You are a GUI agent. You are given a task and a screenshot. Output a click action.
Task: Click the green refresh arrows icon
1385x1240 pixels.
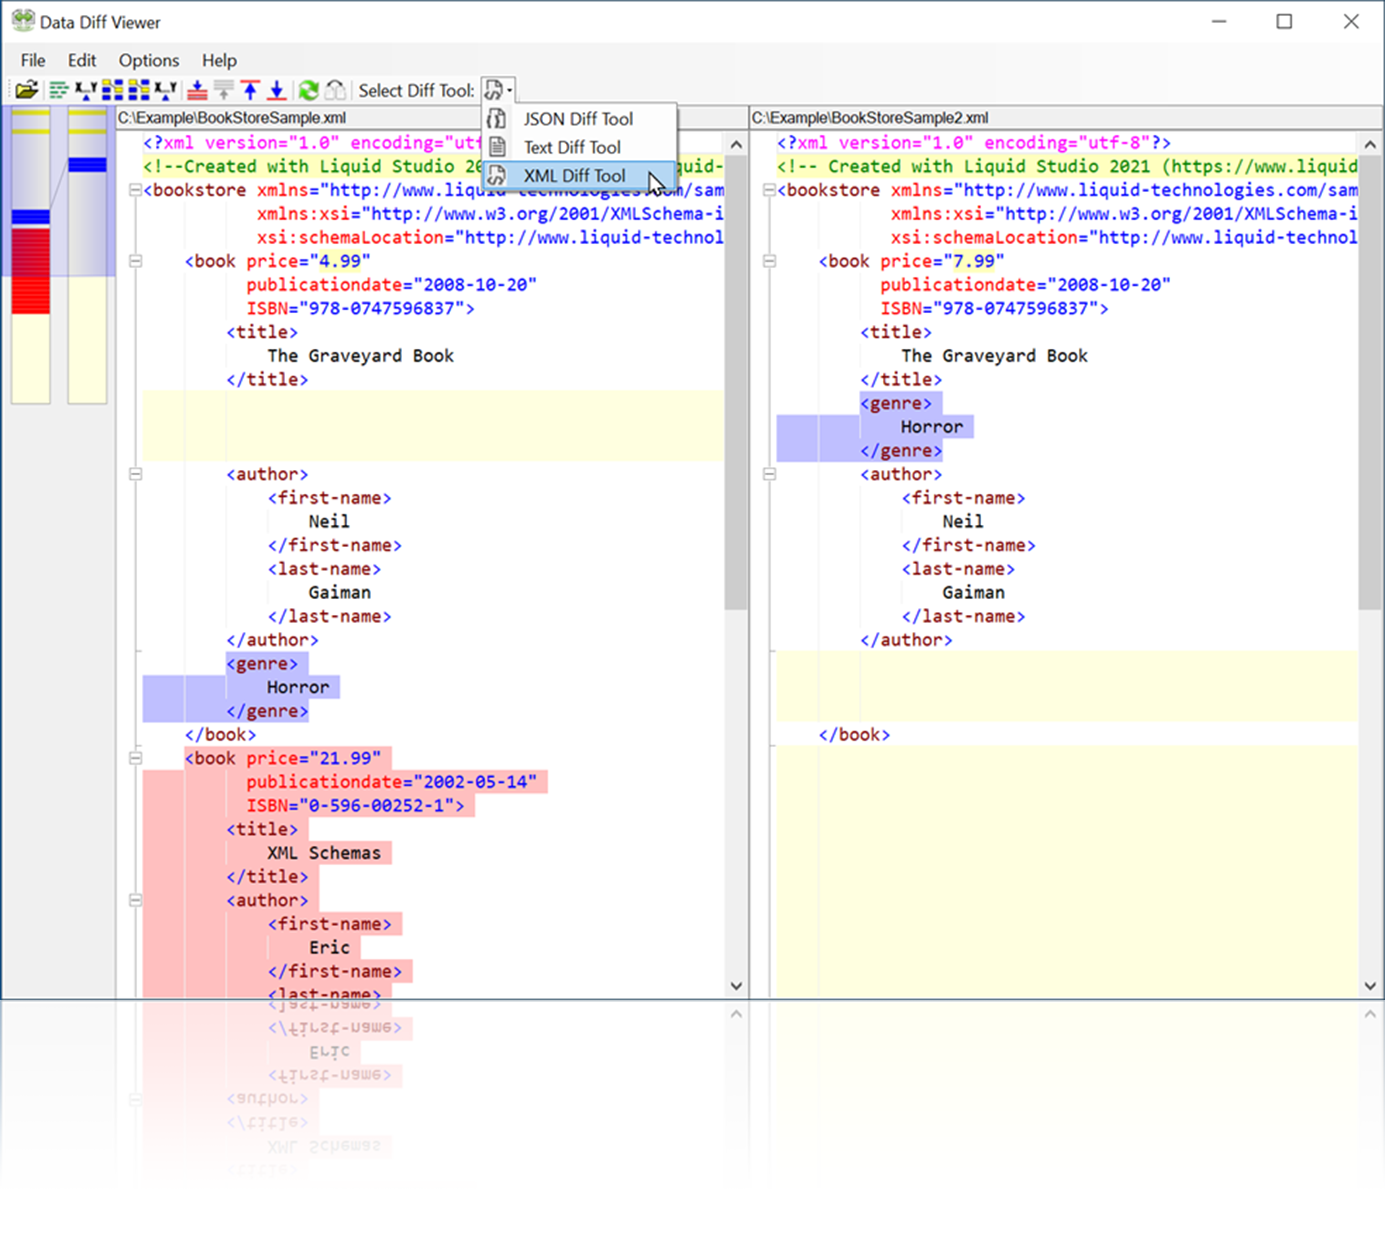point(309,90)
